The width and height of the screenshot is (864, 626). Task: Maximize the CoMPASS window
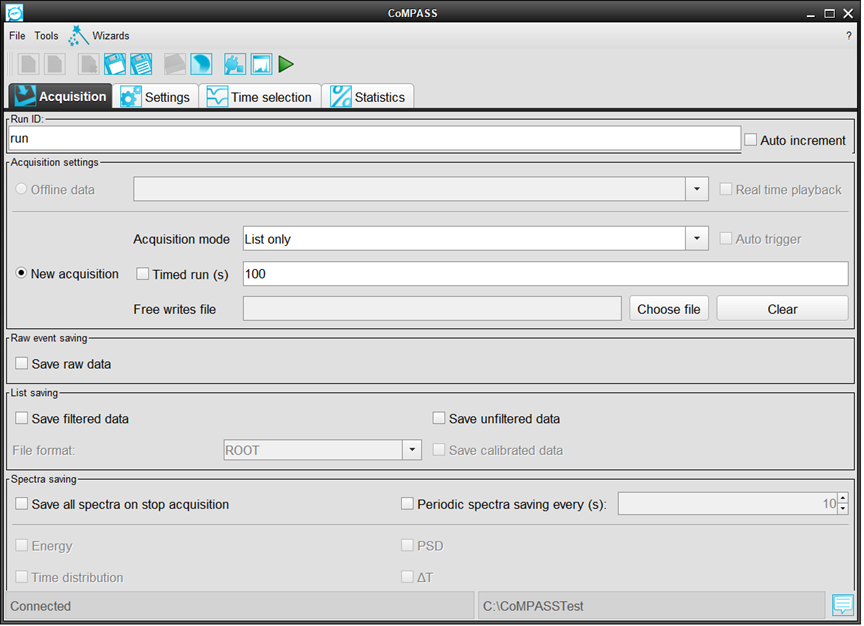829,13
